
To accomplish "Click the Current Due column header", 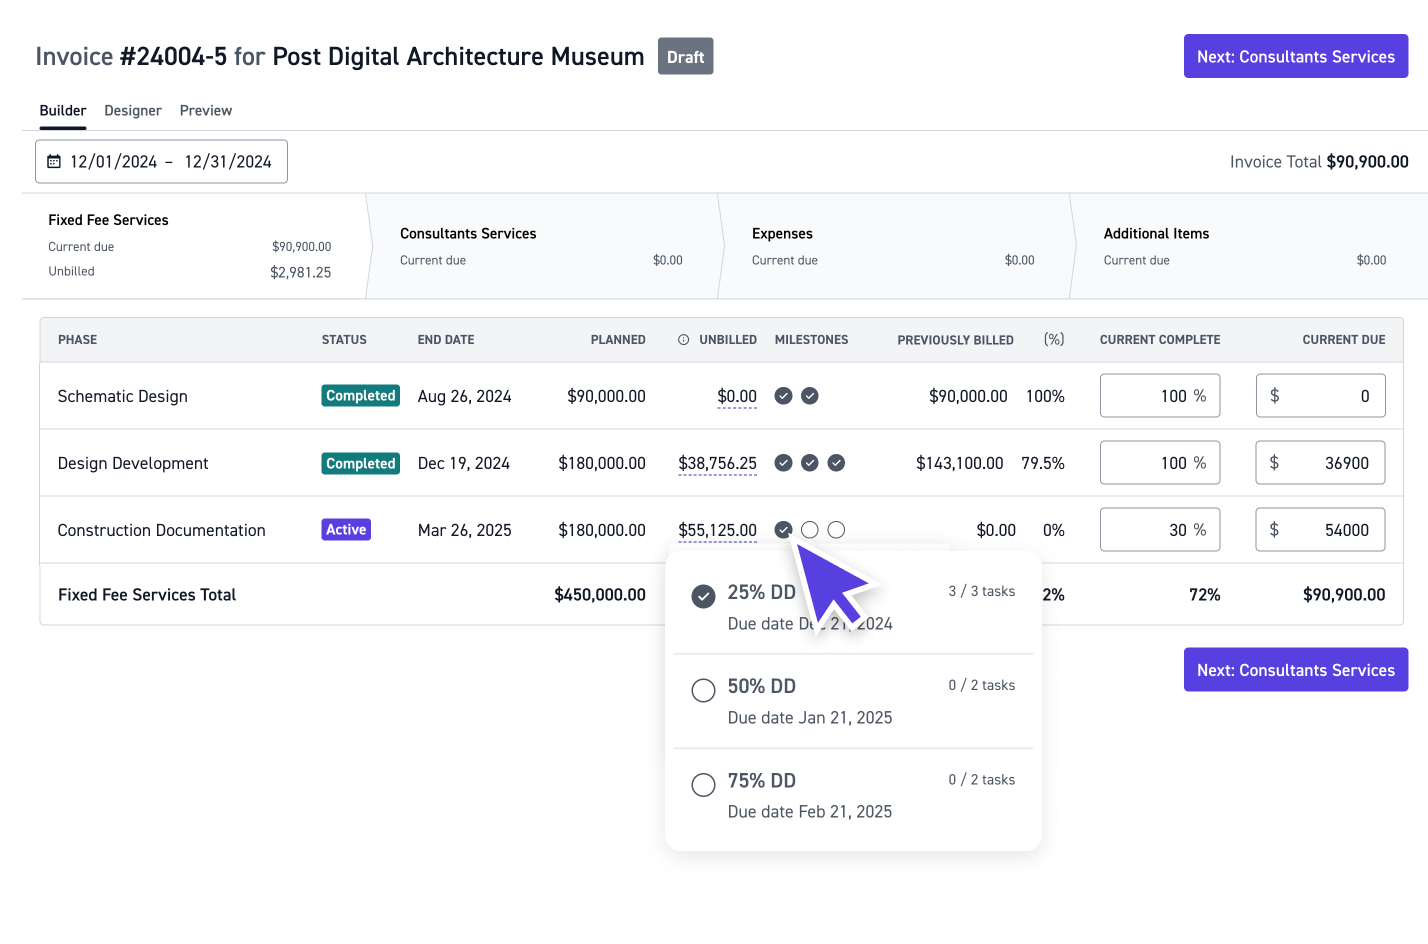I will coord(1344,340).
